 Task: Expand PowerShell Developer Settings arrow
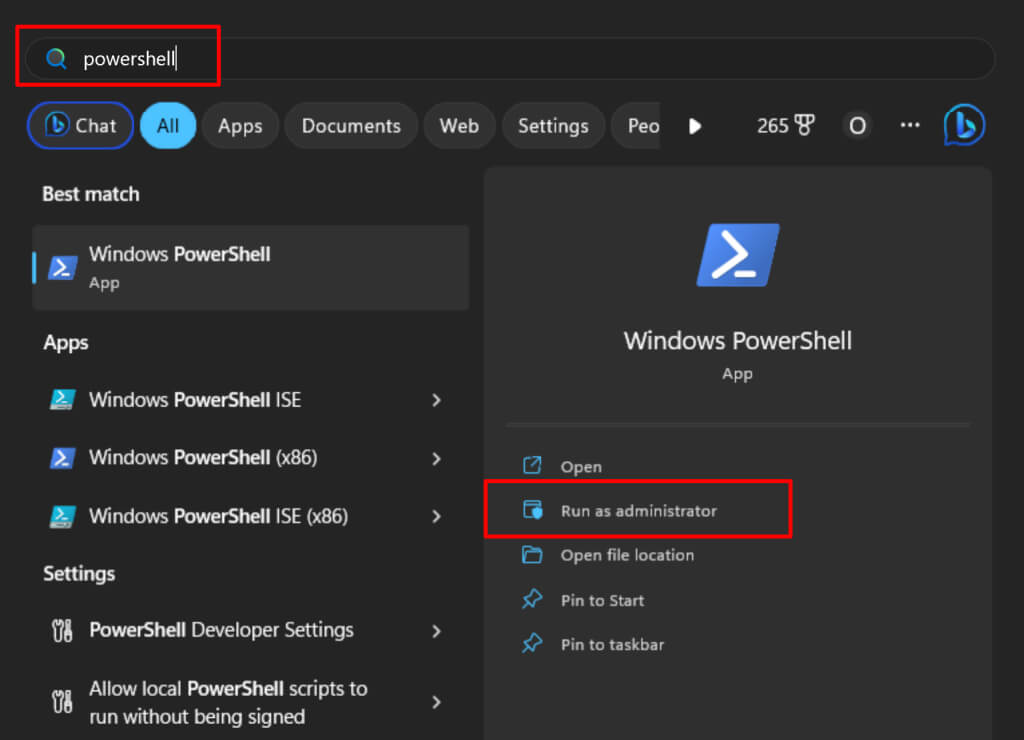[436, 631]
